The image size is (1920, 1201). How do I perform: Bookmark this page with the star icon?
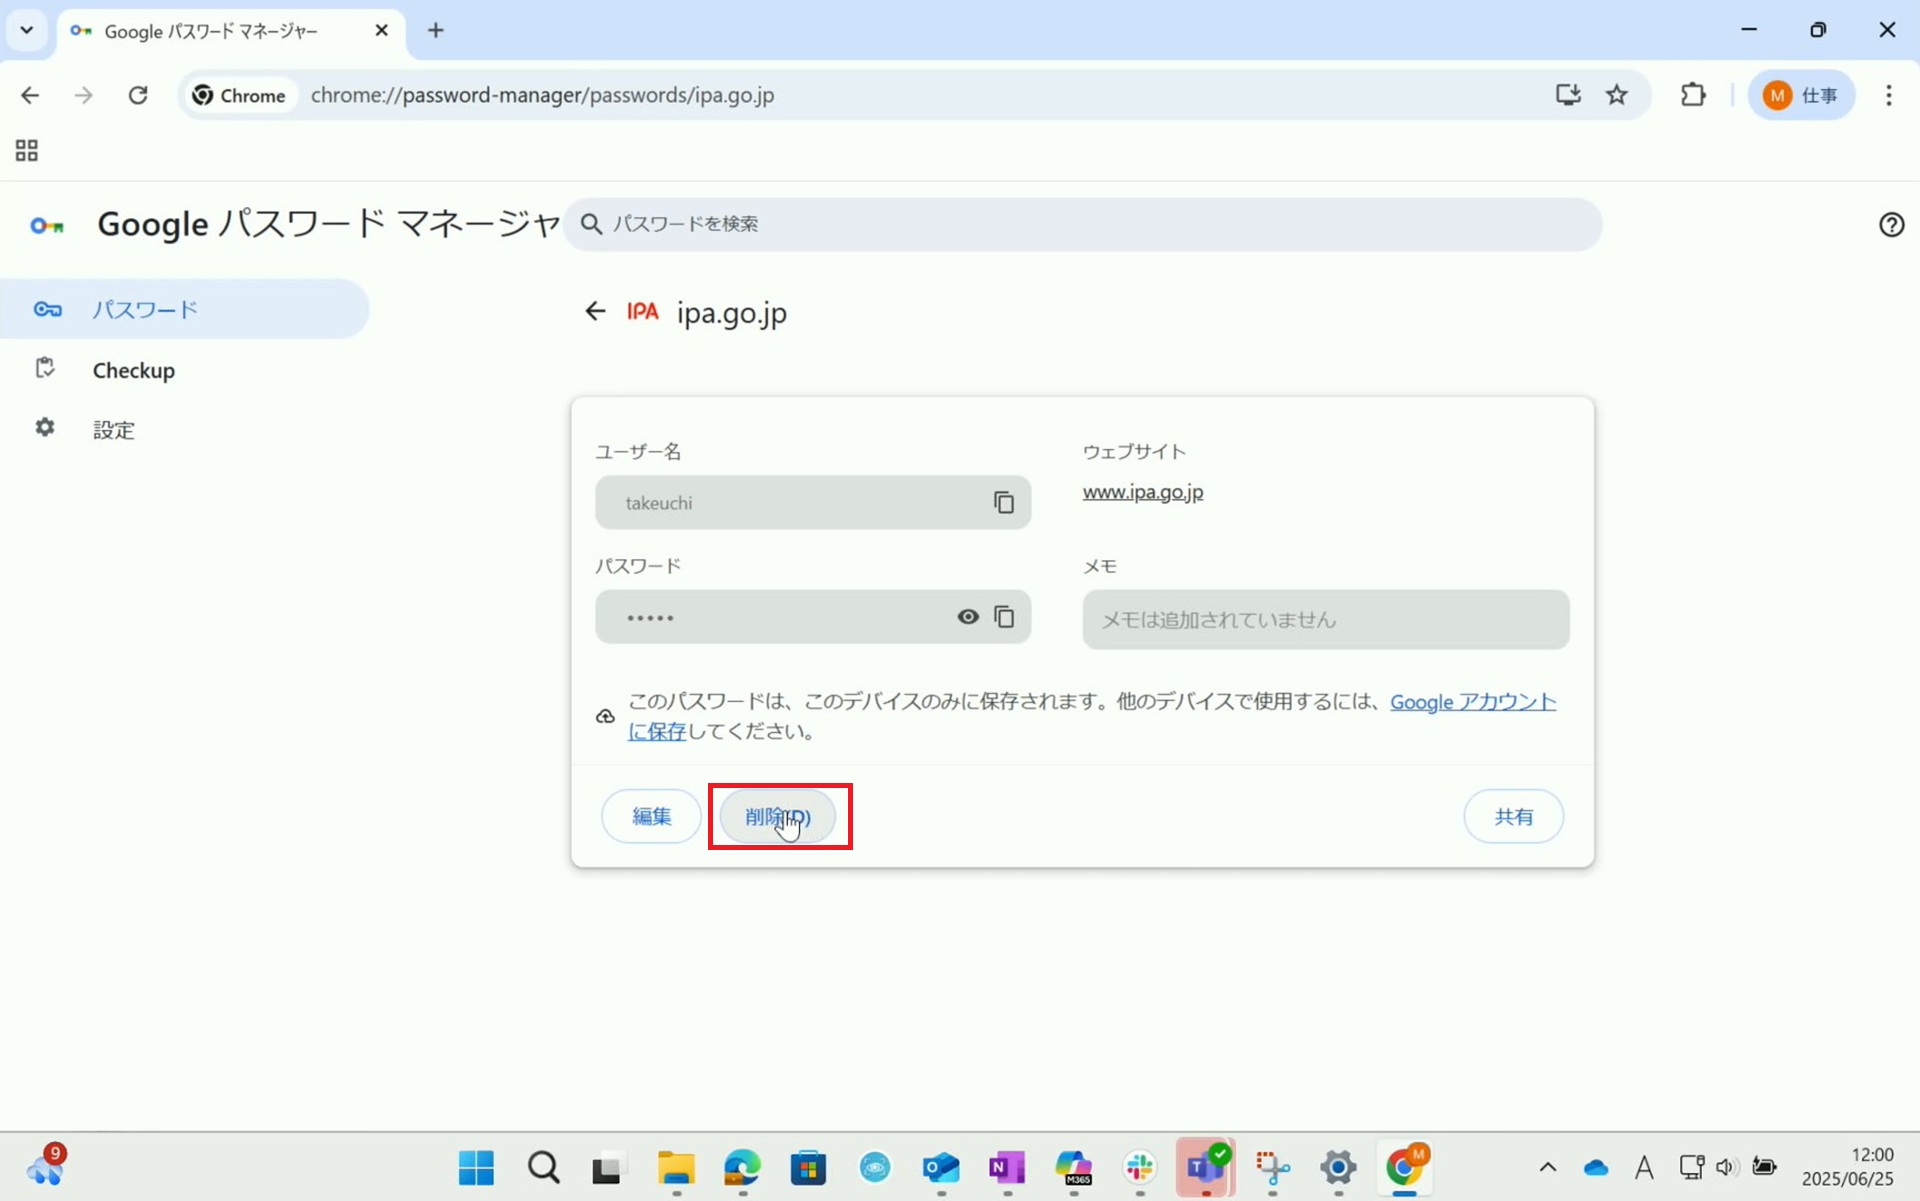point(1617,95)
